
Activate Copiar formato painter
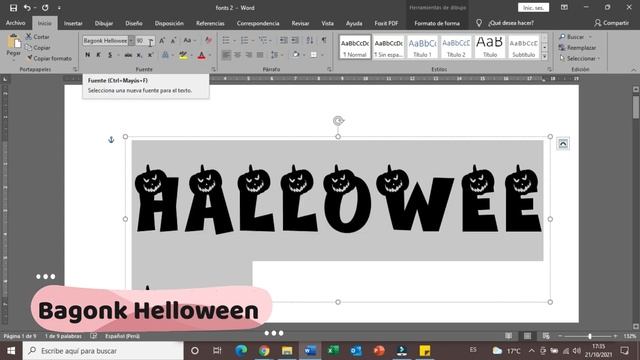[x=49, y=58]
